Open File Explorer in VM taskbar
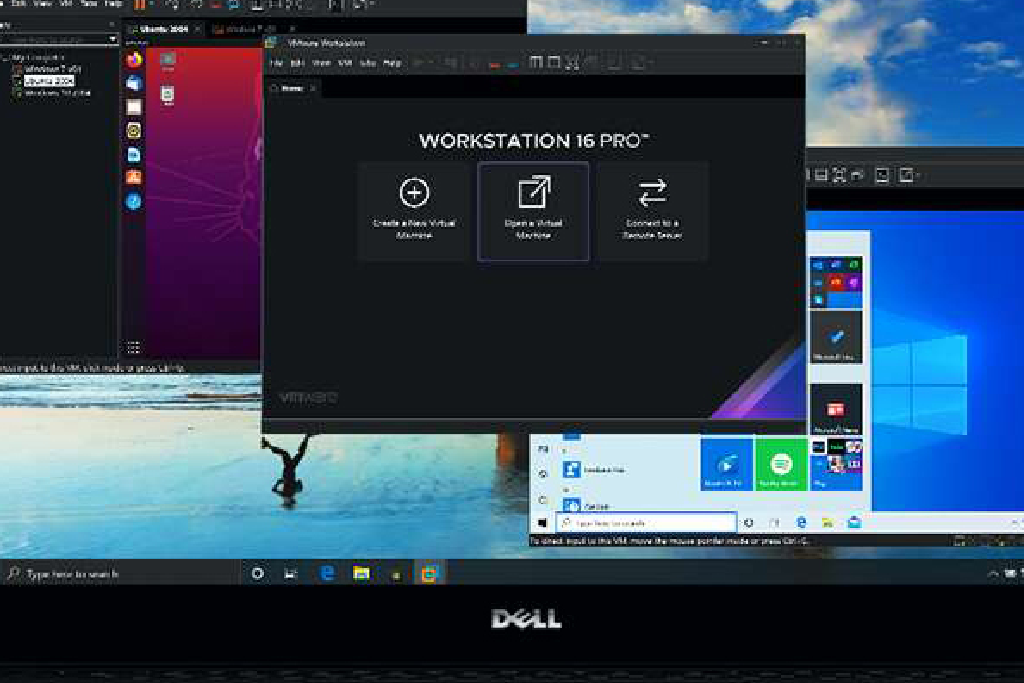This screenshot has height=683, width=1024. [x=827, y=523]
